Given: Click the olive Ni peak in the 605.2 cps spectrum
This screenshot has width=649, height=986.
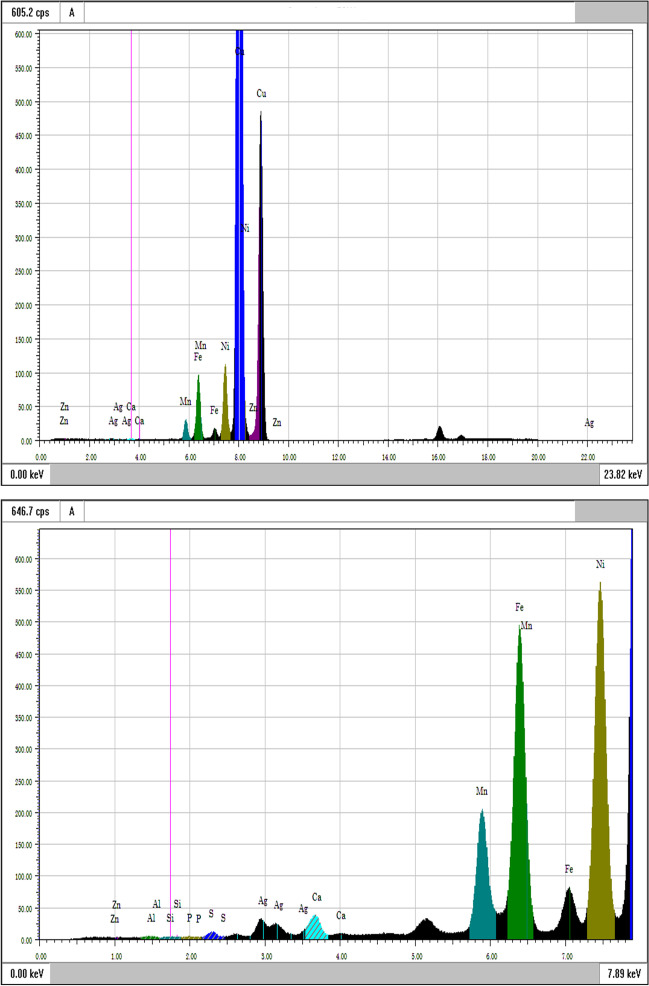Looking at the screenshot, I should click(225, 409).
